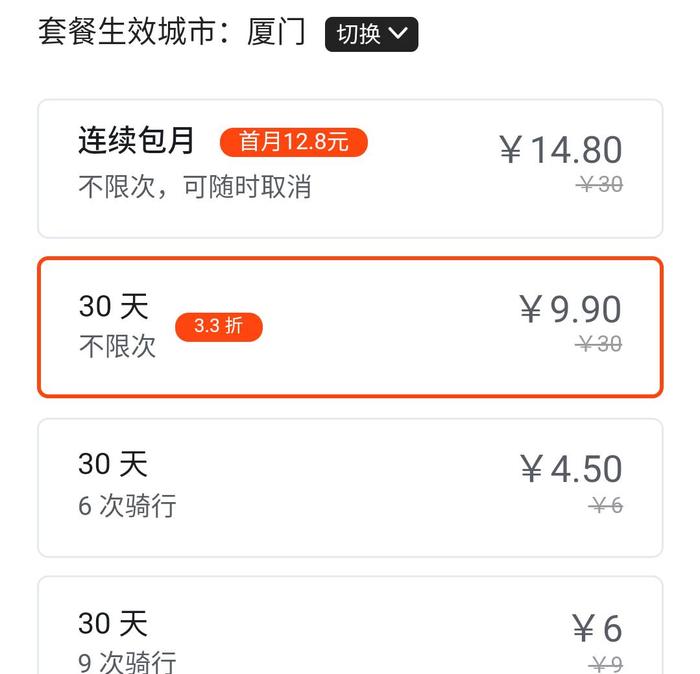Screen dimensions: 700x674
Task: Click the ¥6 price of 9 次骑行
Action: click(x=597, y=628)
